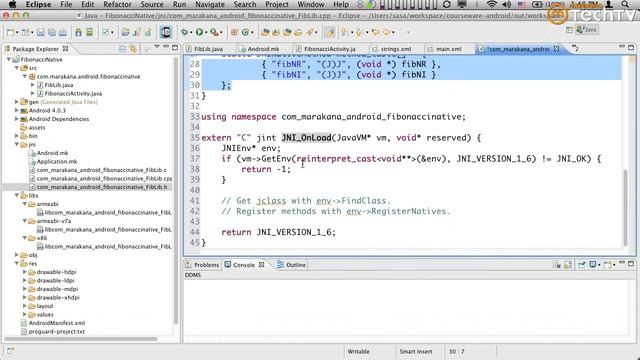Click the Open Type folder icon

pyautogui.click(x=265, y=32)
